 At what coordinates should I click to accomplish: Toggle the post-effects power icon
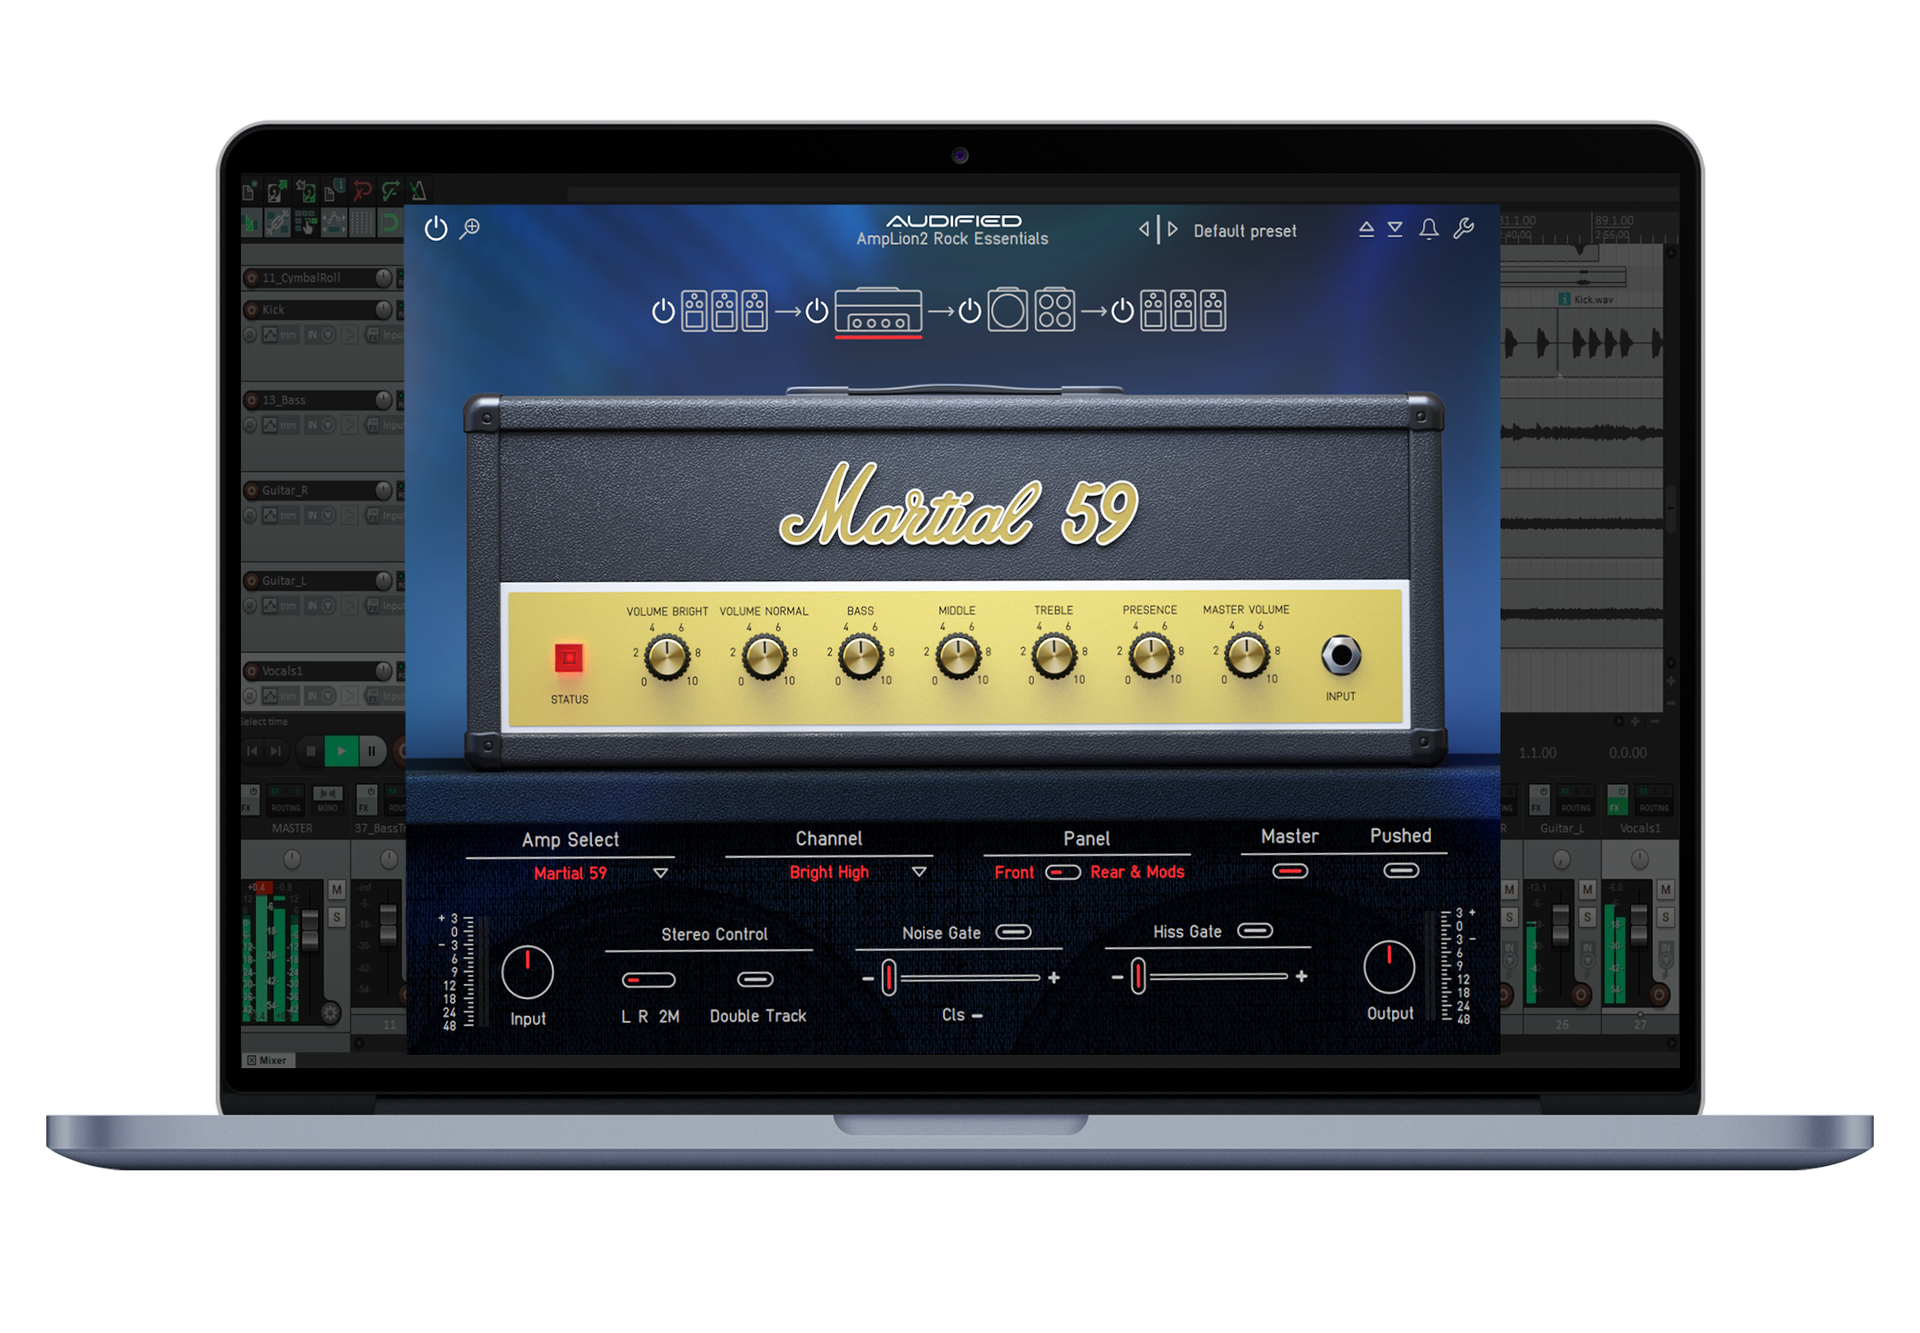tap(1123, 311)
